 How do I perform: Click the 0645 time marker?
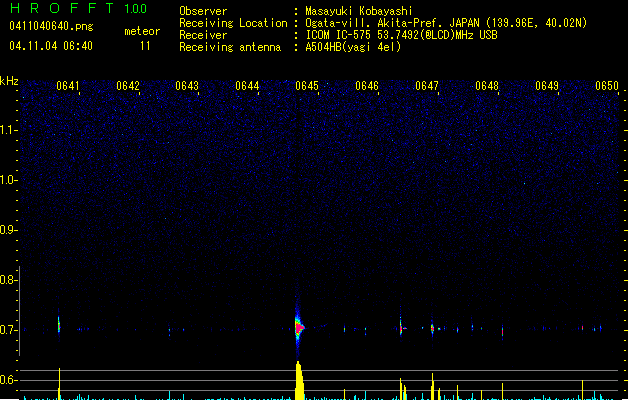coord(307,86)
